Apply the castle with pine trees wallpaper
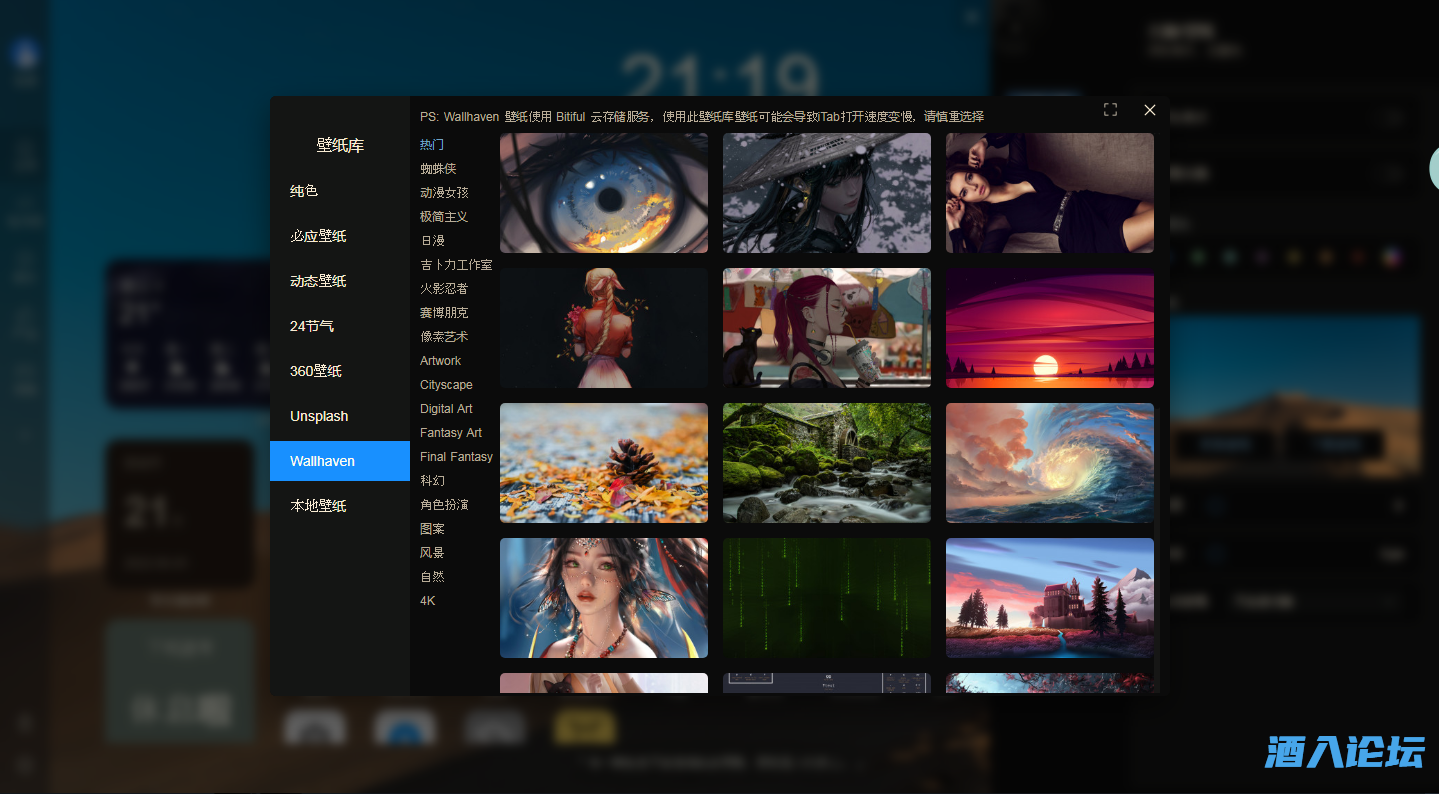The height and width of the screenshot is (794, 1439). (x=1050, y=598)
